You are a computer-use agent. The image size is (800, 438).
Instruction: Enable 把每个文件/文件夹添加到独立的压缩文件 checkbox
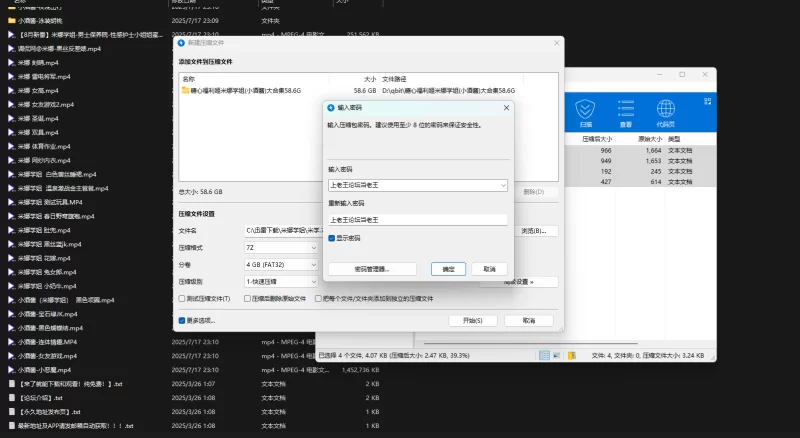318,299
